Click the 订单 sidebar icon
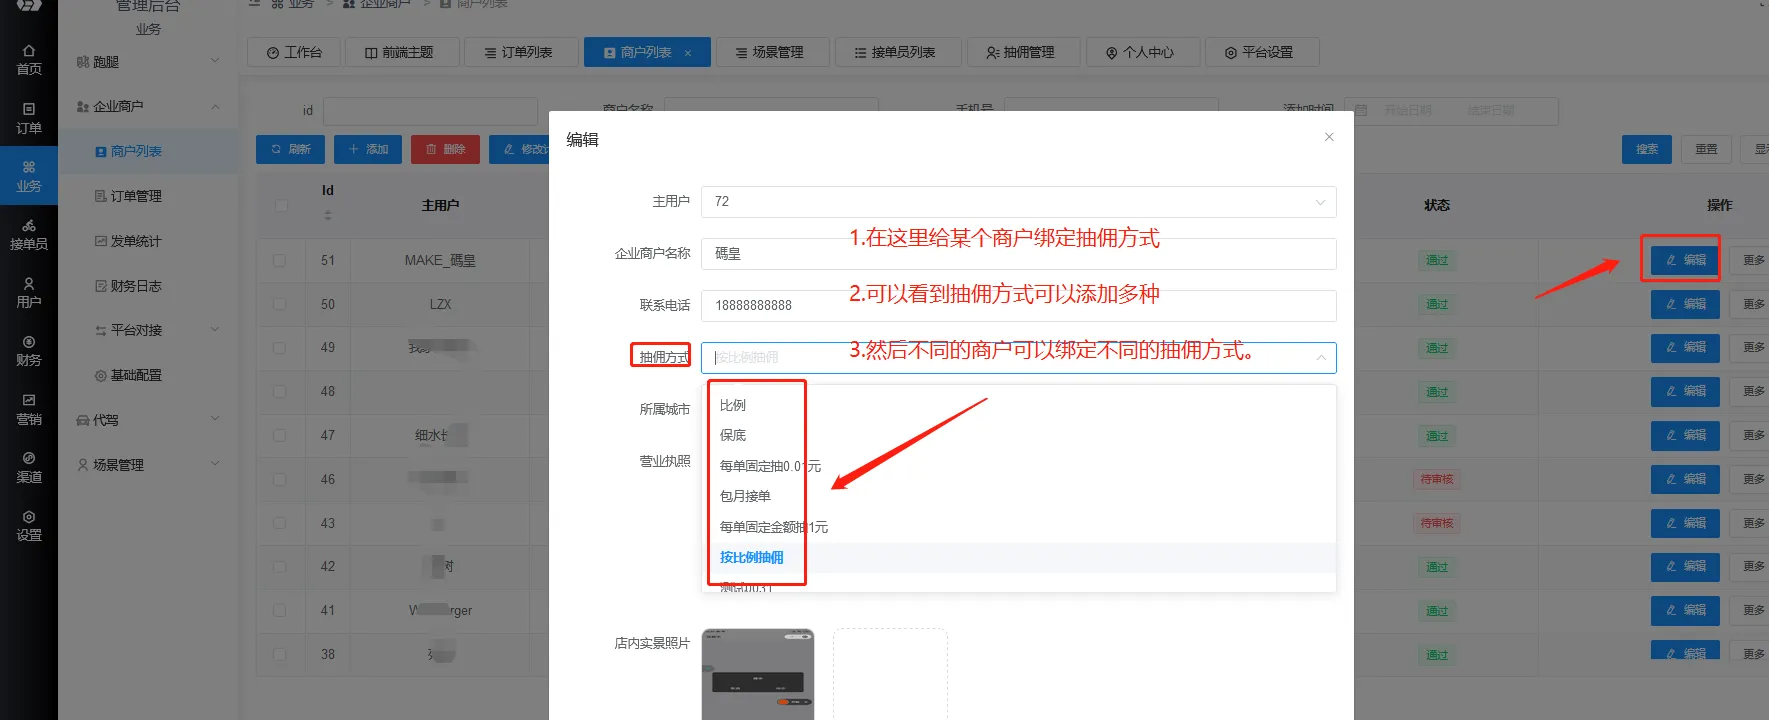 28,118
